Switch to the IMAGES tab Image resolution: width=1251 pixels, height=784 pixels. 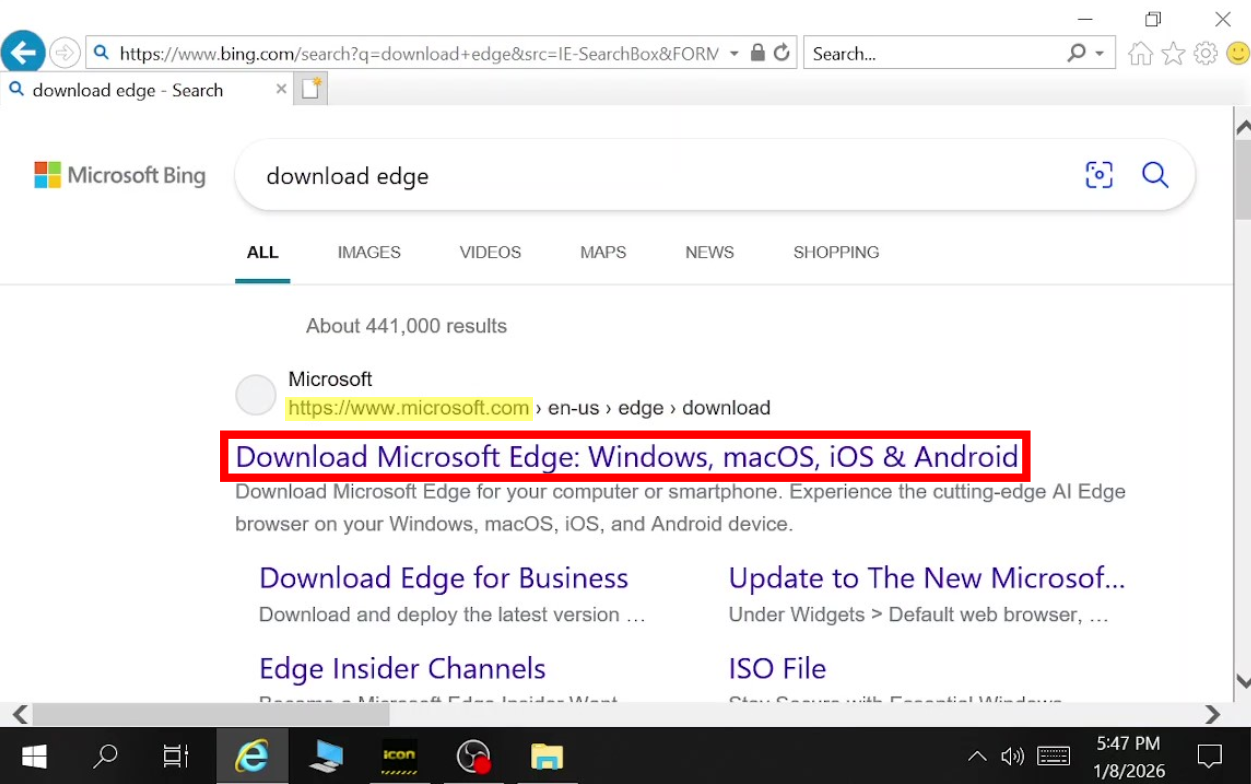(369, 253)
